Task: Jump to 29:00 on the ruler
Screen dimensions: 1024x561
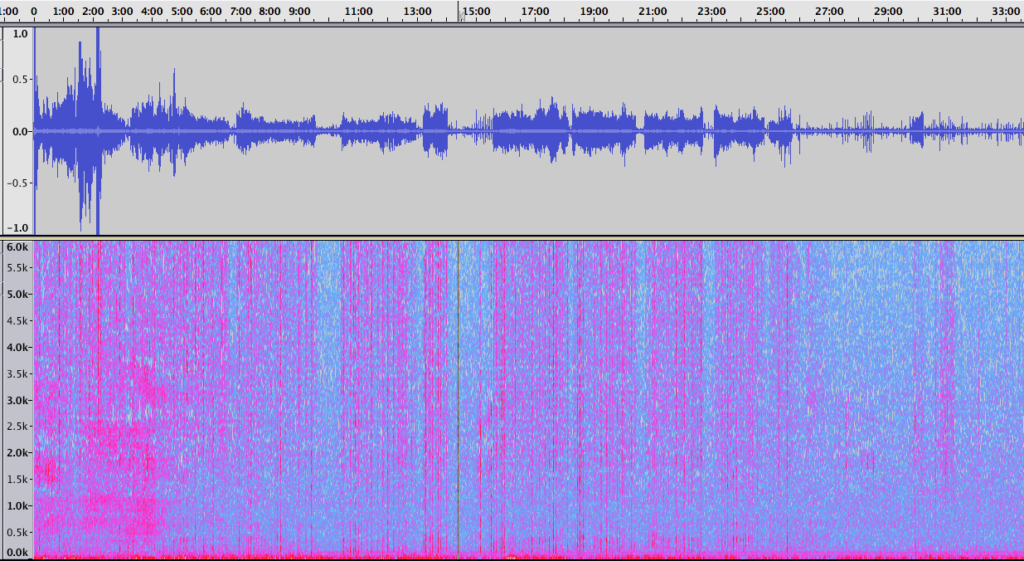Action: coord(888,11)
